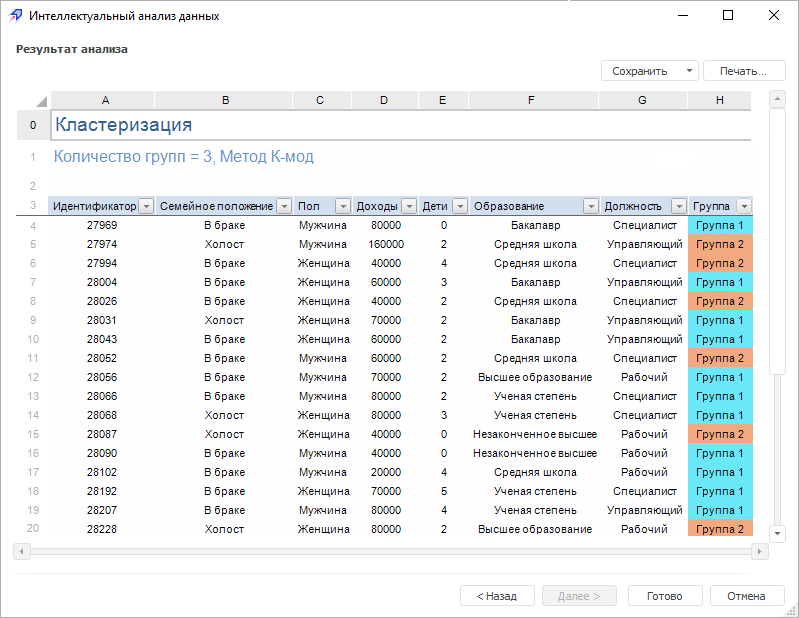Open the Группа column filter
The image size is (799, 618).
pos(743,206)
